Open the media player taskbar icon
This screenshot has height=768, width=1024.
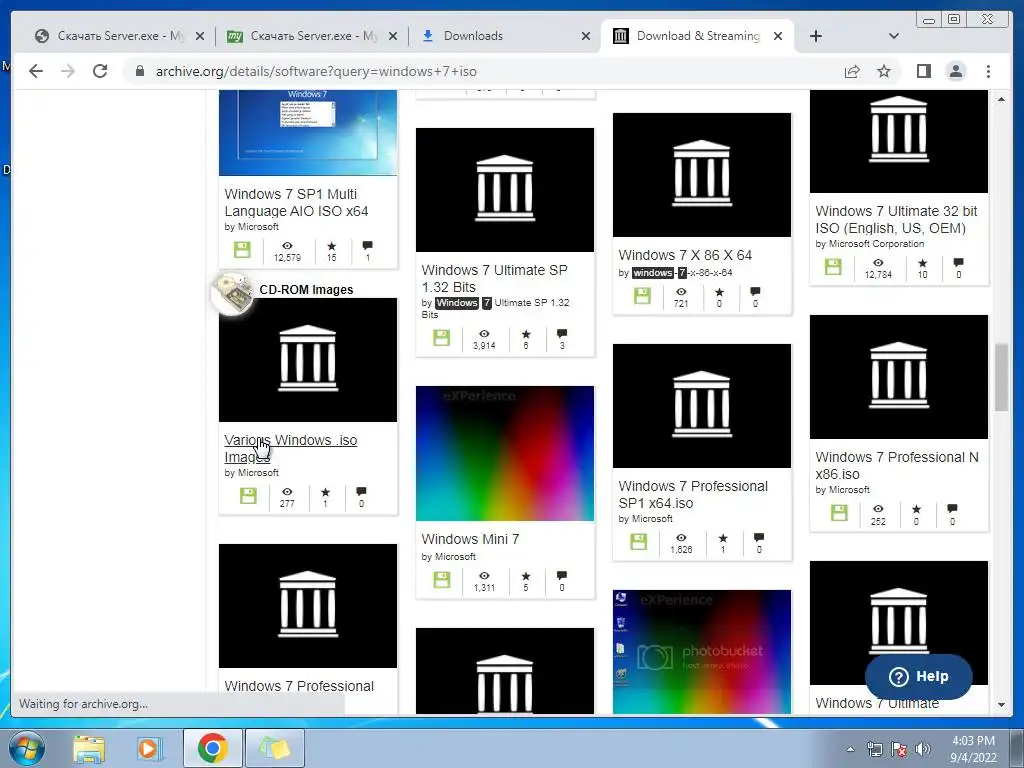coord(148,748)
